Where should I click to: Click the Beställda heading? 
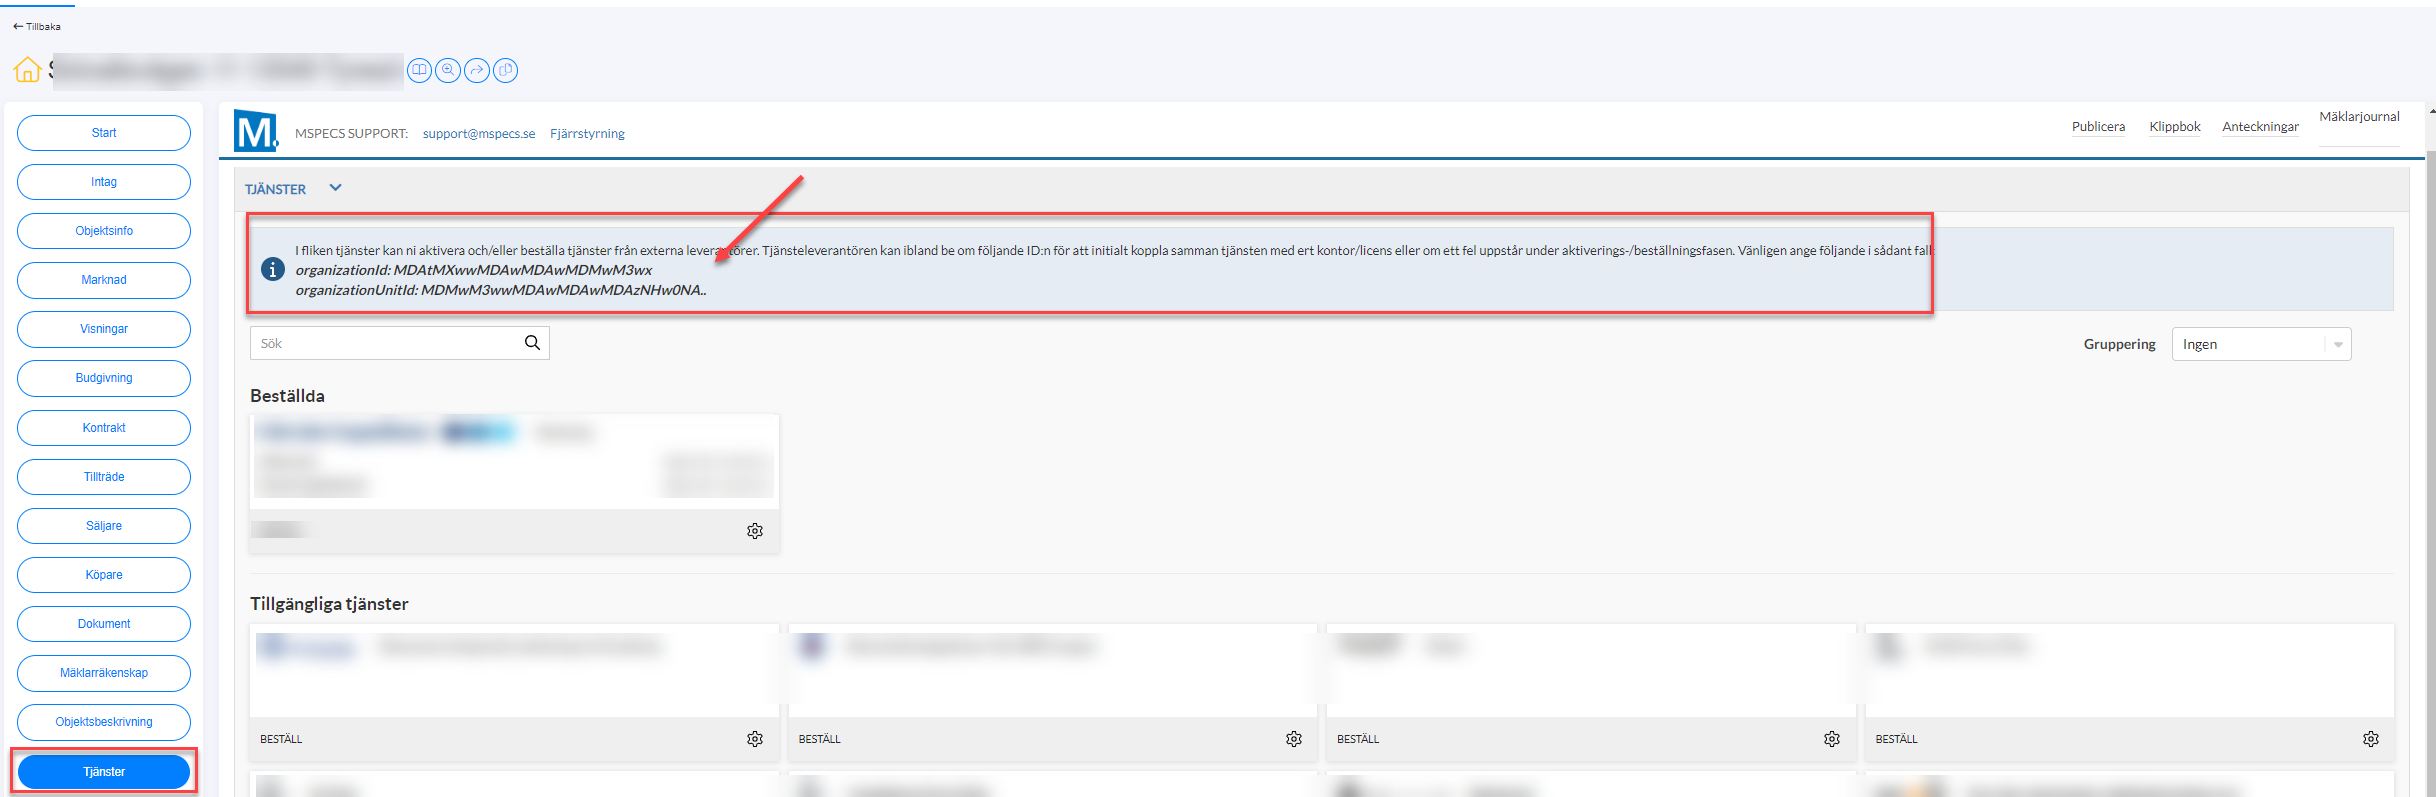(287, 396)
